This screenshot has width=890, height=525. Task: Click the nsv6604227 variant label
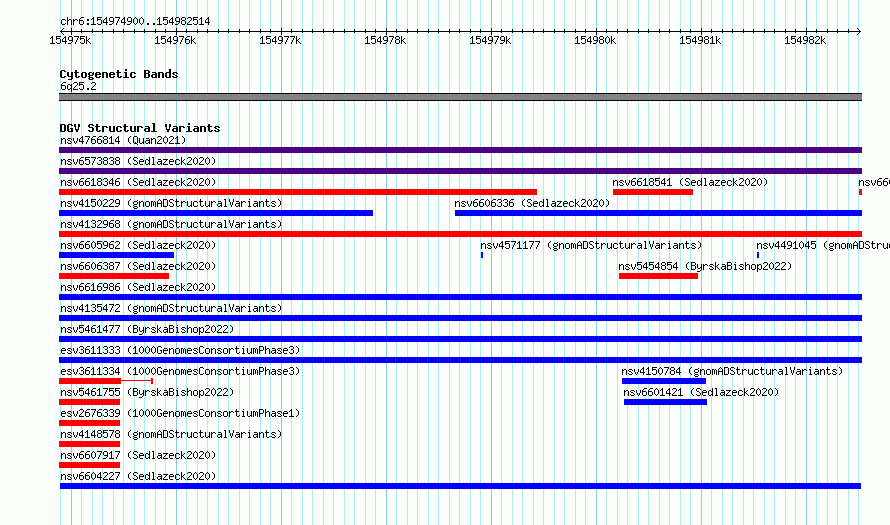(x=138, y=476)
